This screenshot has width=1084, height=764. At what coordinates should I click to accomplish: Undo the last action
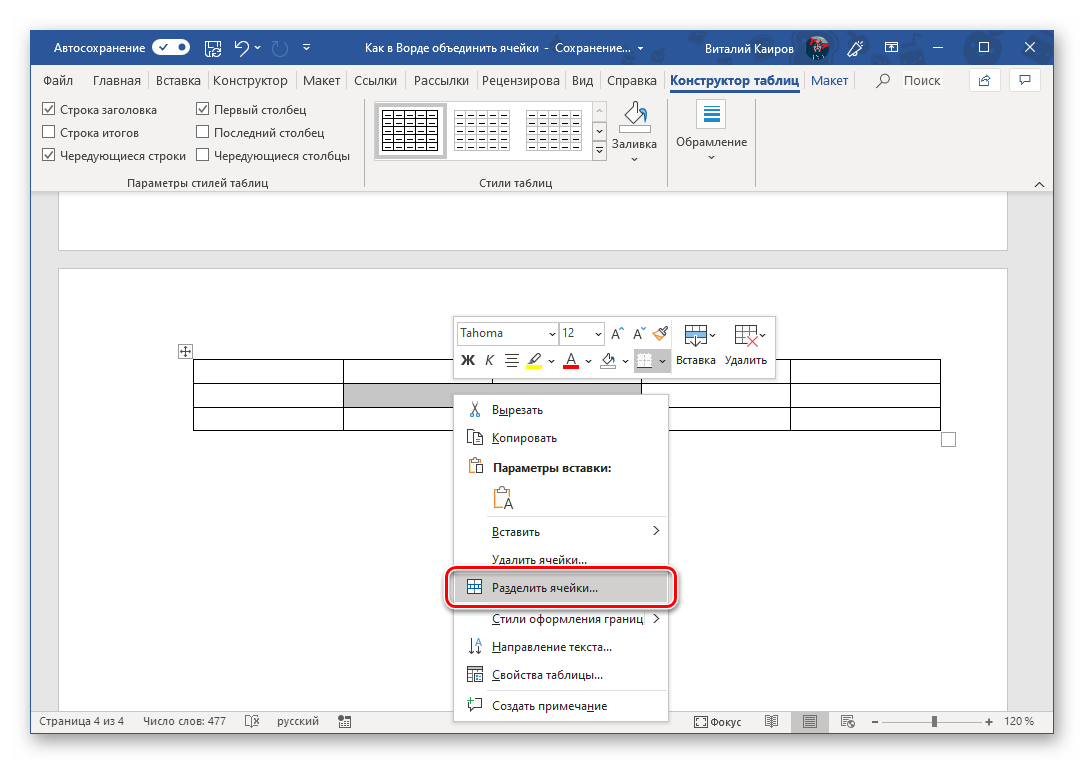pos(241,48)
